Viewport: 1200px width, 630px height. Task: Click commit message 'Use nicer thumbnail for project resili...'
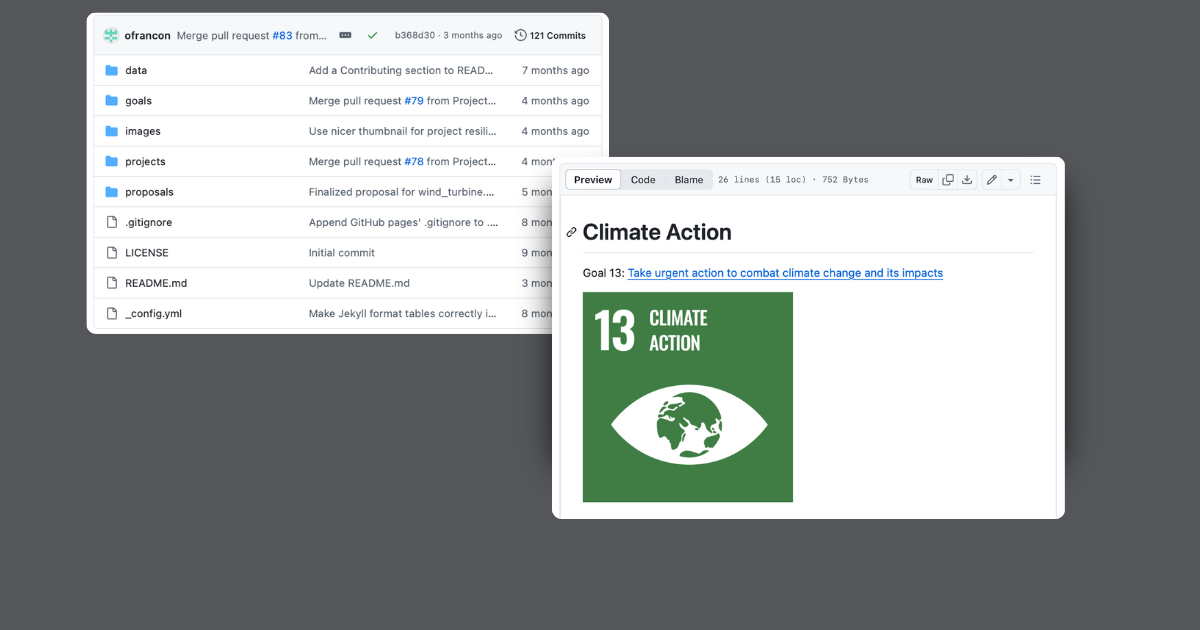pos(402,131)
